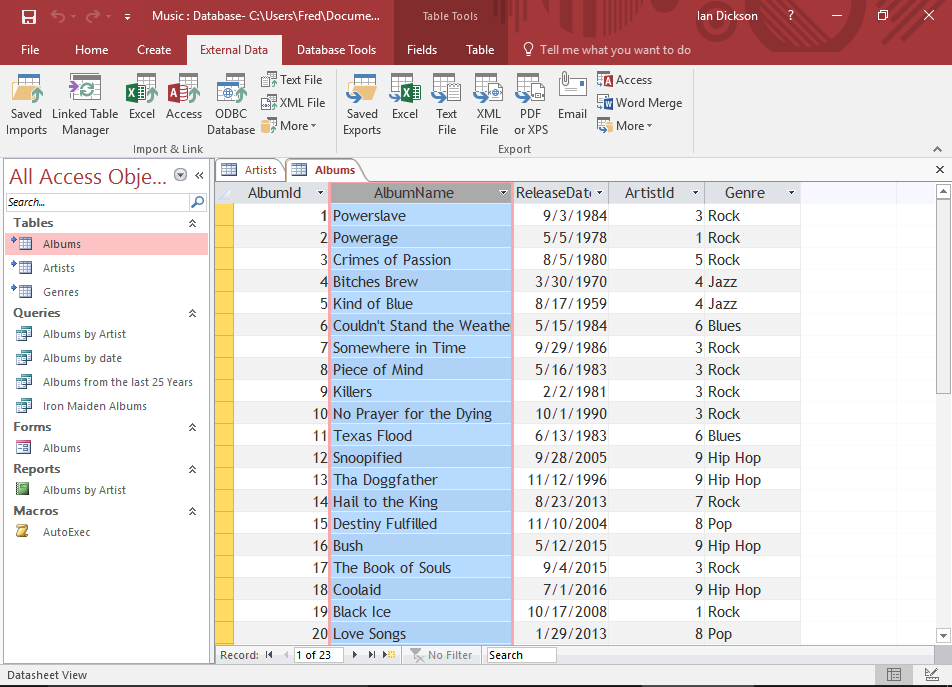Import a Text File
The image size is (952, 687).
click(x=293, y=79)
